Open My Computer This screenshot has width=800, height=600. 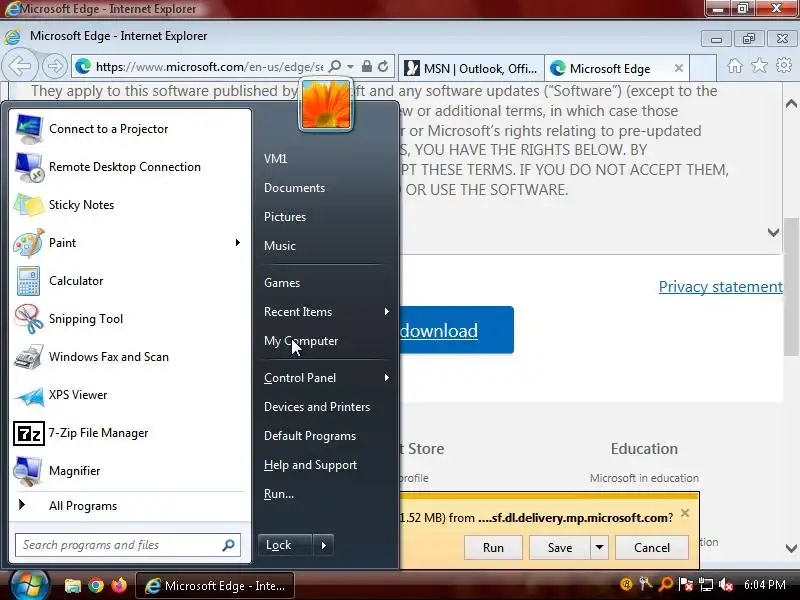coord(301,341)
